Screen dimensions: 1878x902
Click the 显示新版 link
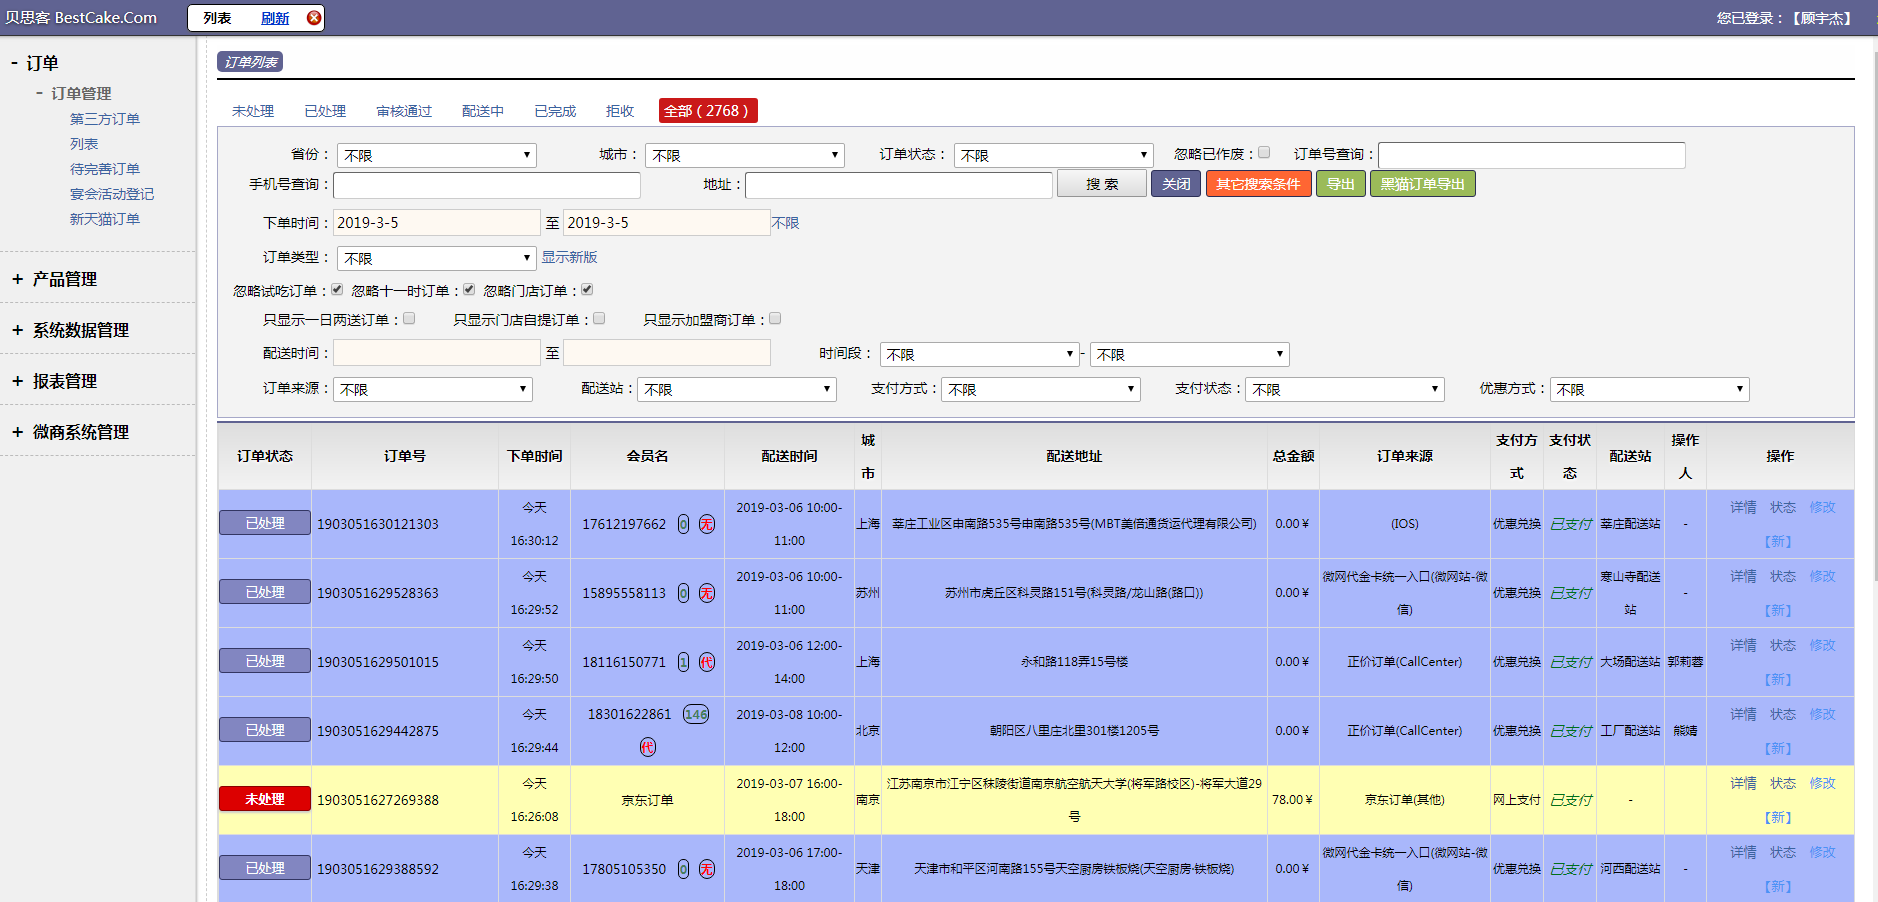(569, 257)
